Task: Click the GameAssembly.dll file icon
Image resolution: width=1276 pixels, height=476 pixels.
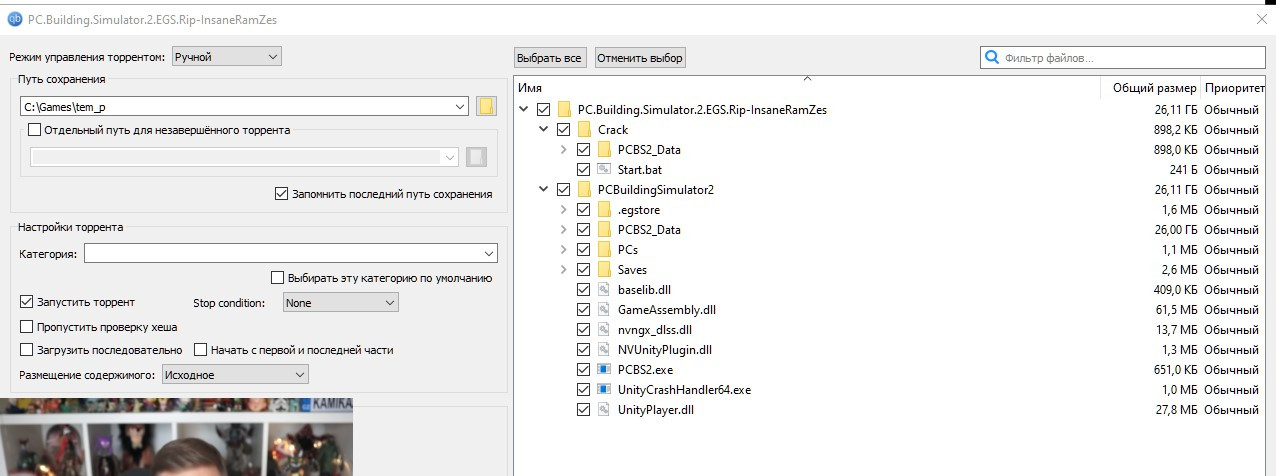Action: 604,310
